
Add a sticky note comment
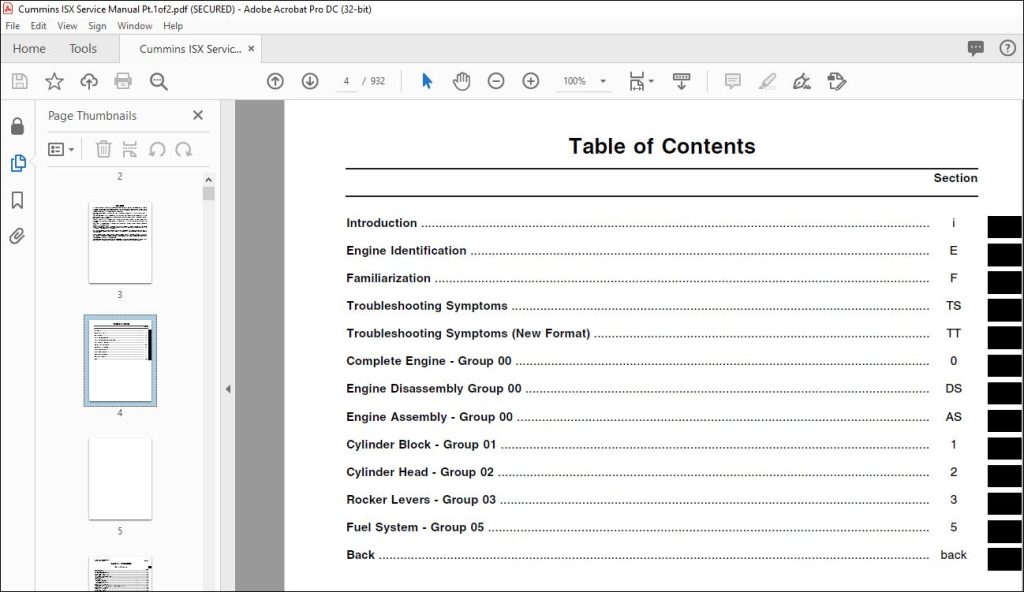(x=733, y=81)
